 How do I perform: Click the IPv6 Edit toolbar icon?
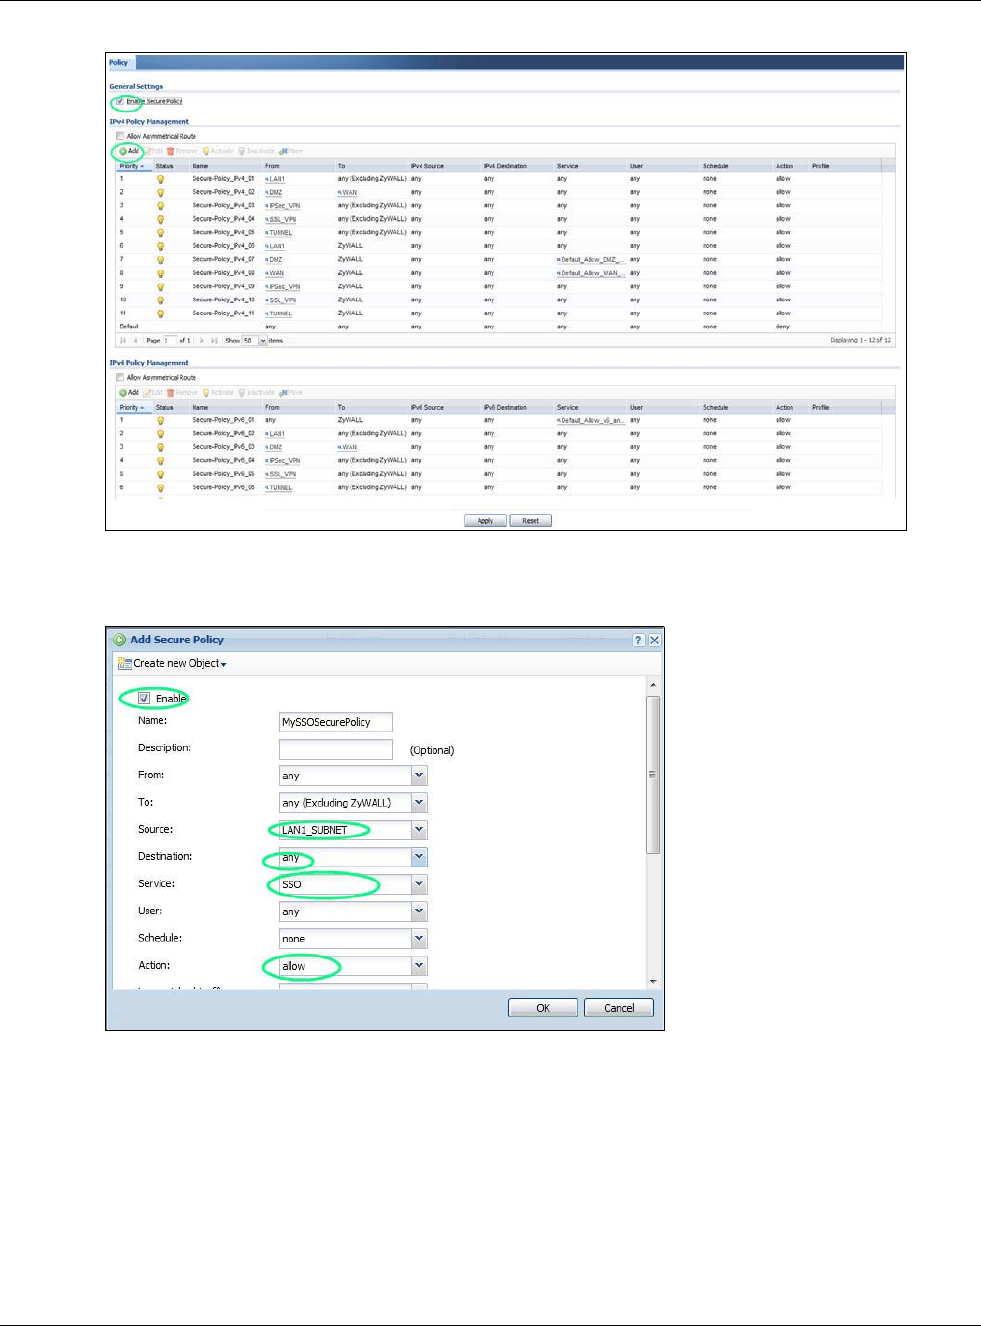(x=147, y=393)
